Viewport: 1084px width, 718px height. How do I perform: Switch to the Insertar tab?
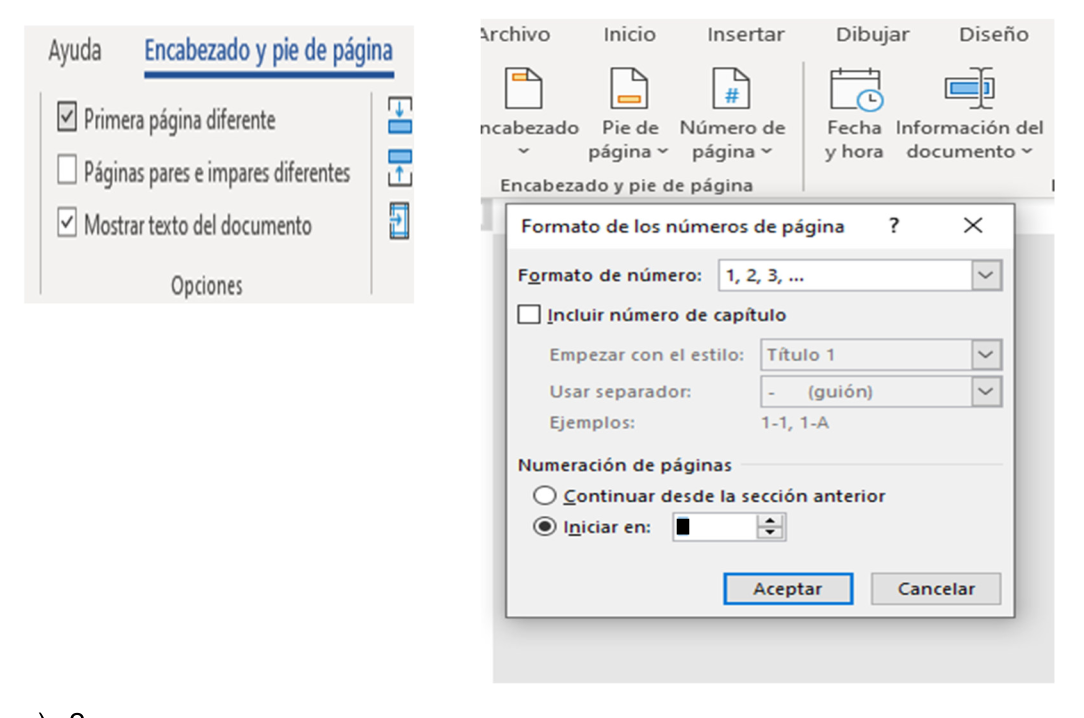(x=746, y=35)
